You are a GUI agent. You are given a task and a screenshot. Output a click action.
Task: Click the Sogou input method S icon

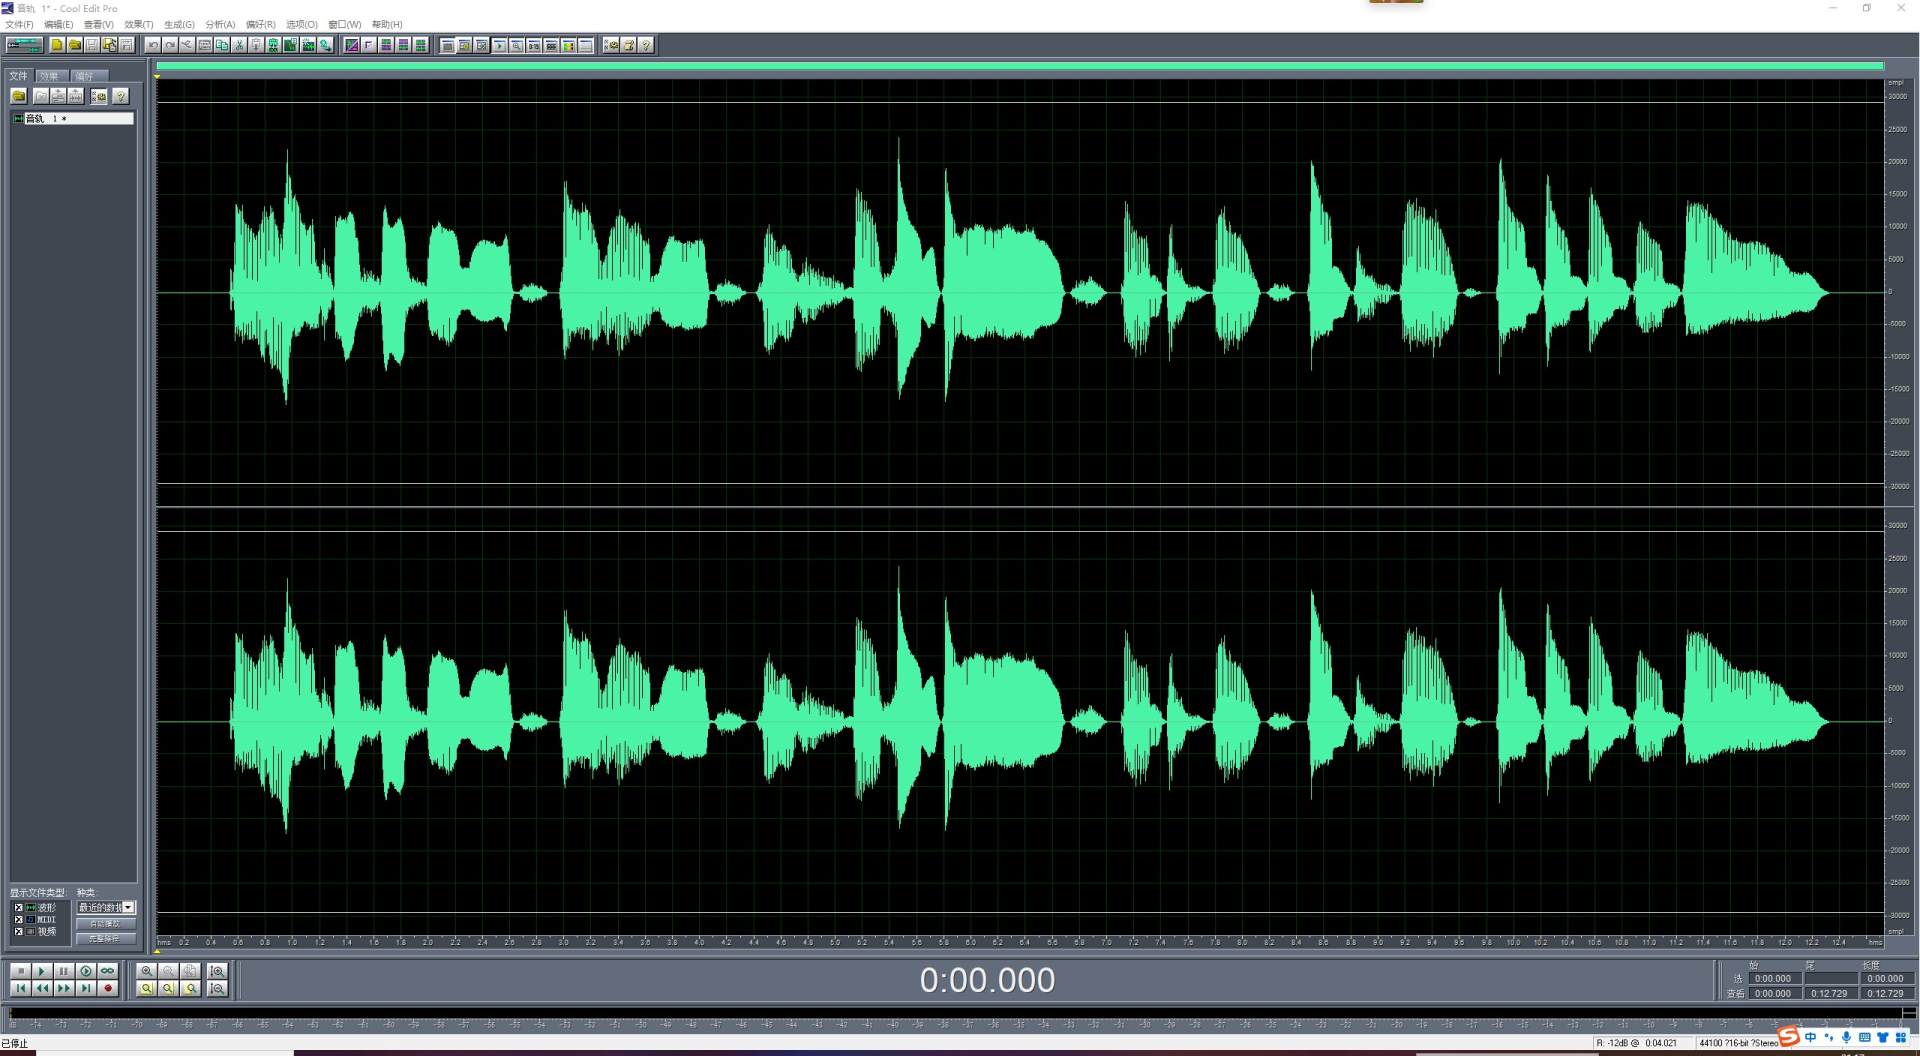[1788, 1037]
